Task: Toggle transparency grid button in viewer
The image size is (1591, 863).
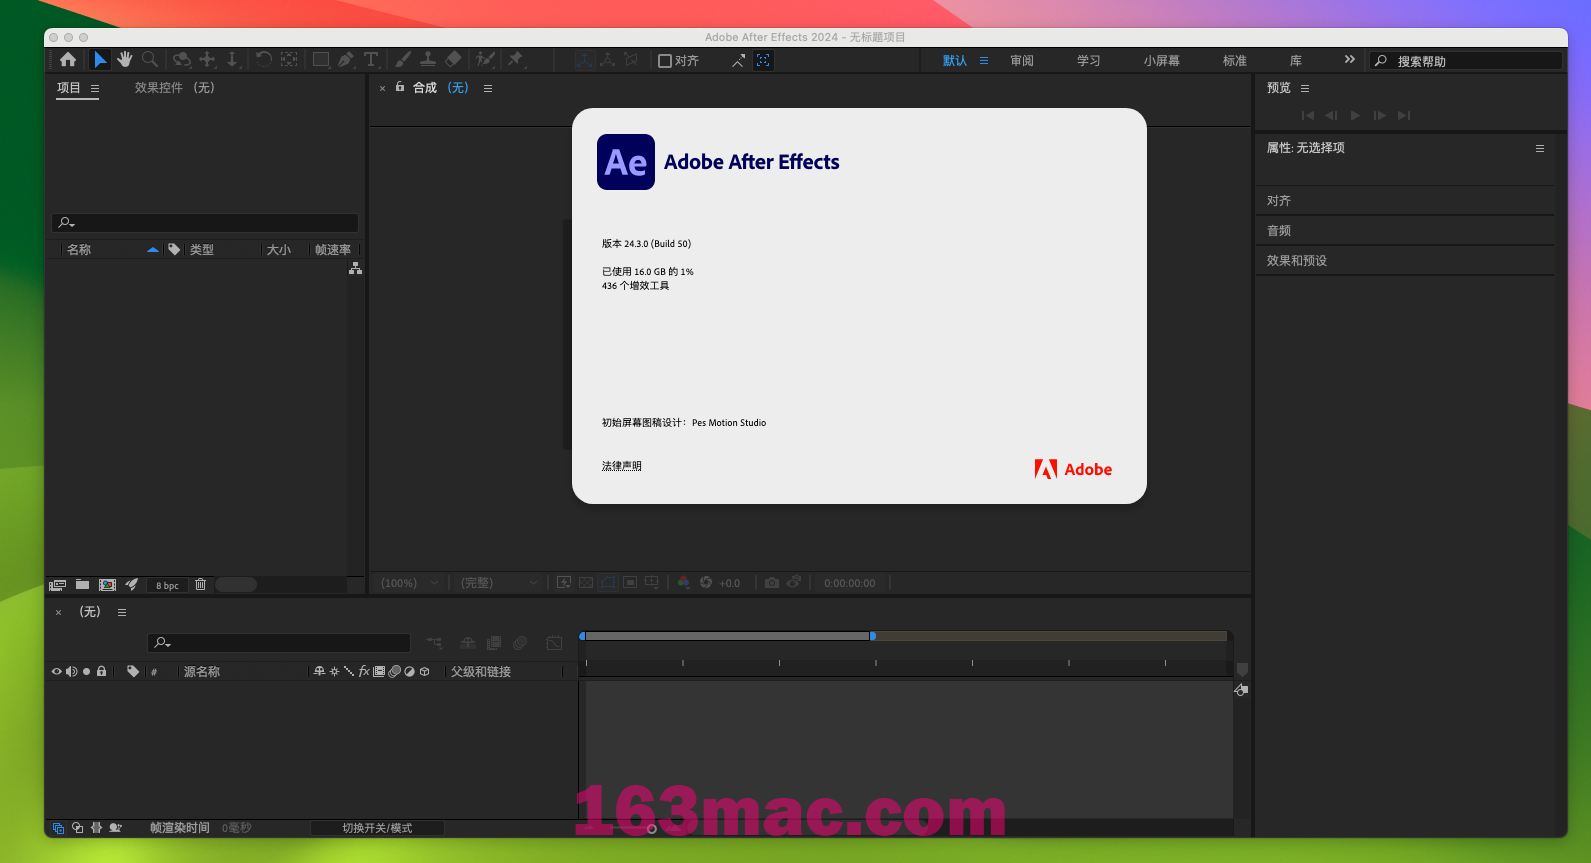Action: pos(586,583)
